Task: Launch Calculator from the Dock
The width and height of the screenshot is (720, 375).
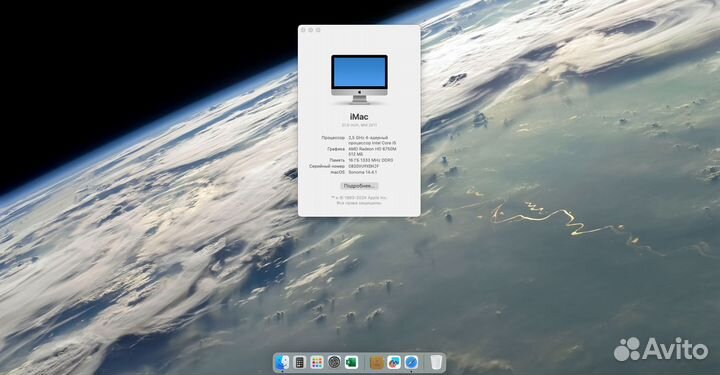Action: click(x=299, y=363)
